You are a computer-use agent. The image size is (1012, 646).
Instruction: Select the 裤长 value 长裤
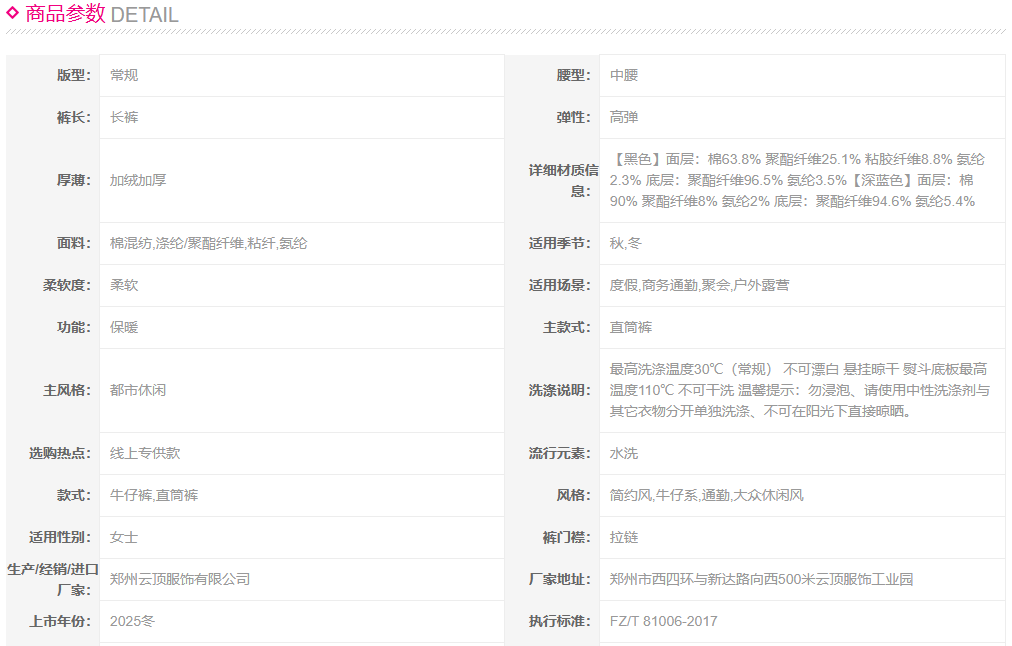124,117
